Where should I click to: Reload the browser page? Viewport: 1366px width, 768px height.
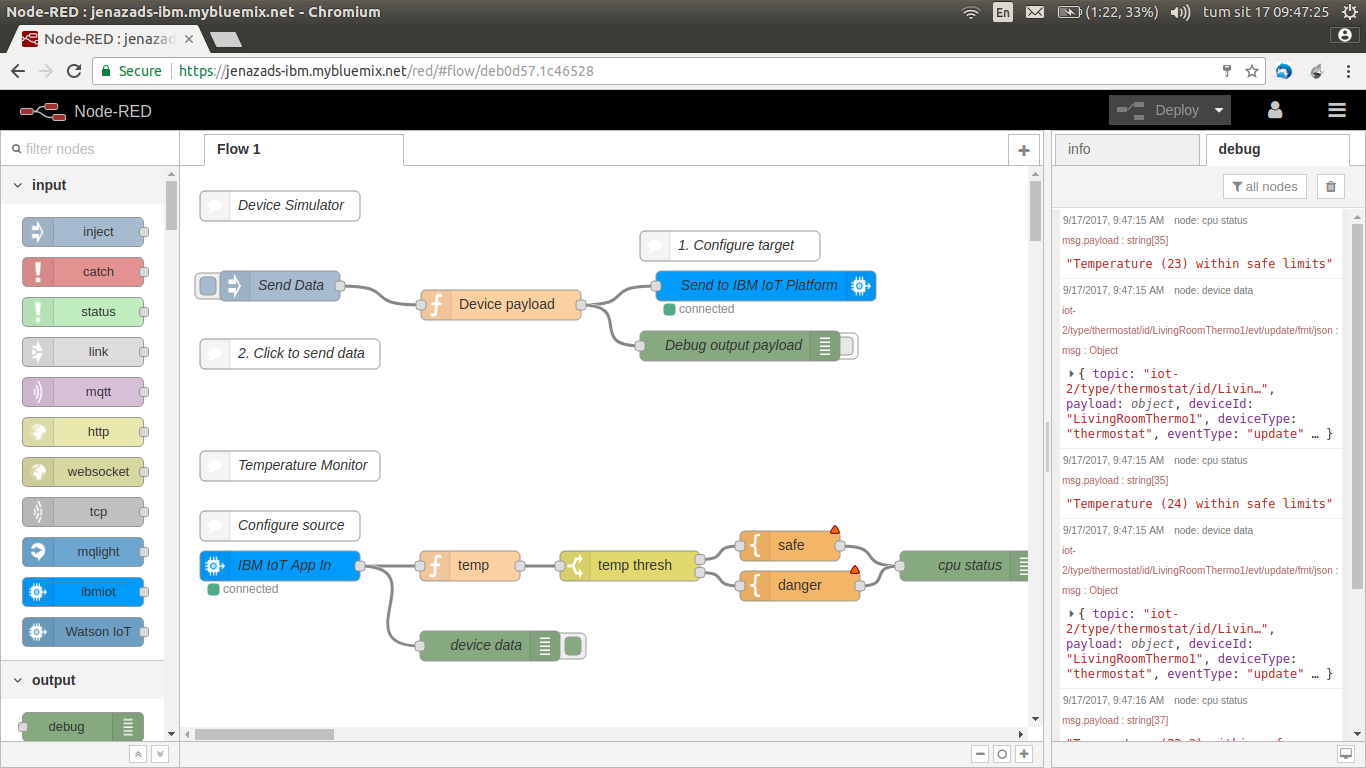point(73,71)
